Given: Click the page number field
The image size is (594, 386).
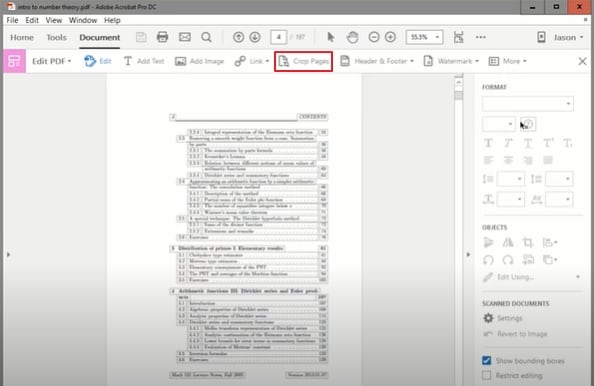Looking at the screenshot, I should [x=279, y=37].
